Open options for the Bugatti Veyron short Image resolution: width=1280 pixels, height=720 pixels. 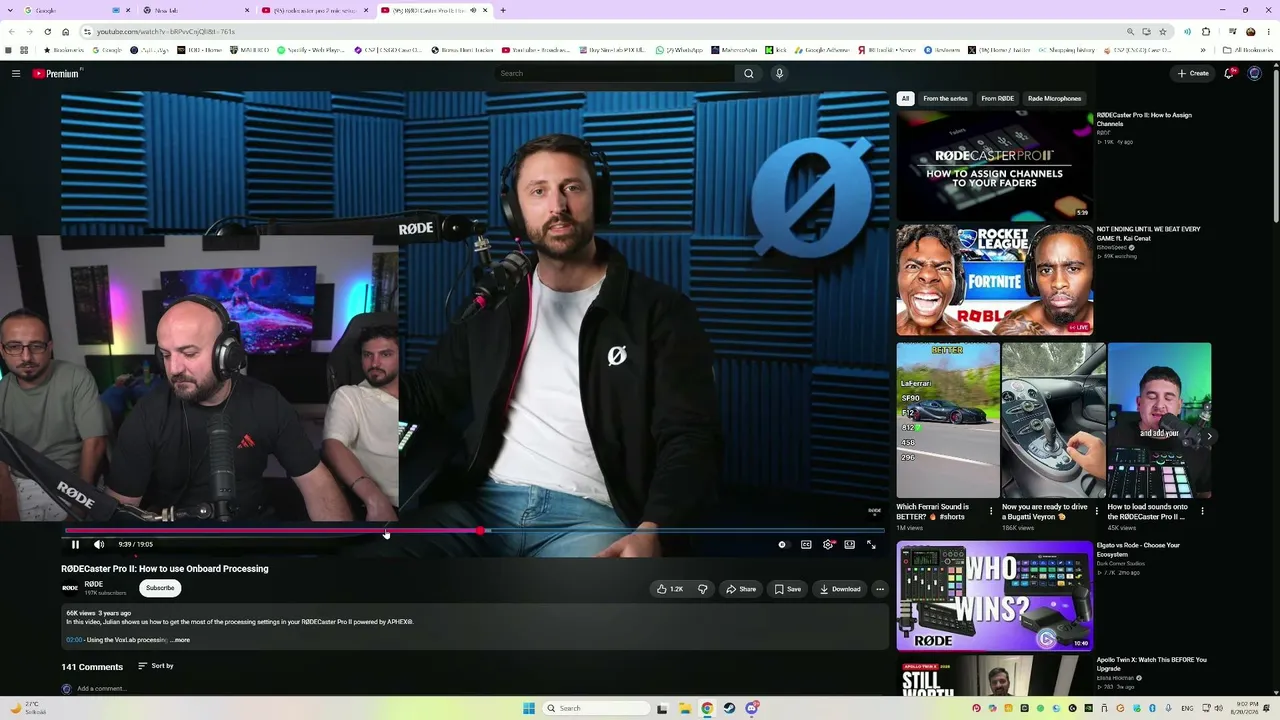coord(1097,510)
